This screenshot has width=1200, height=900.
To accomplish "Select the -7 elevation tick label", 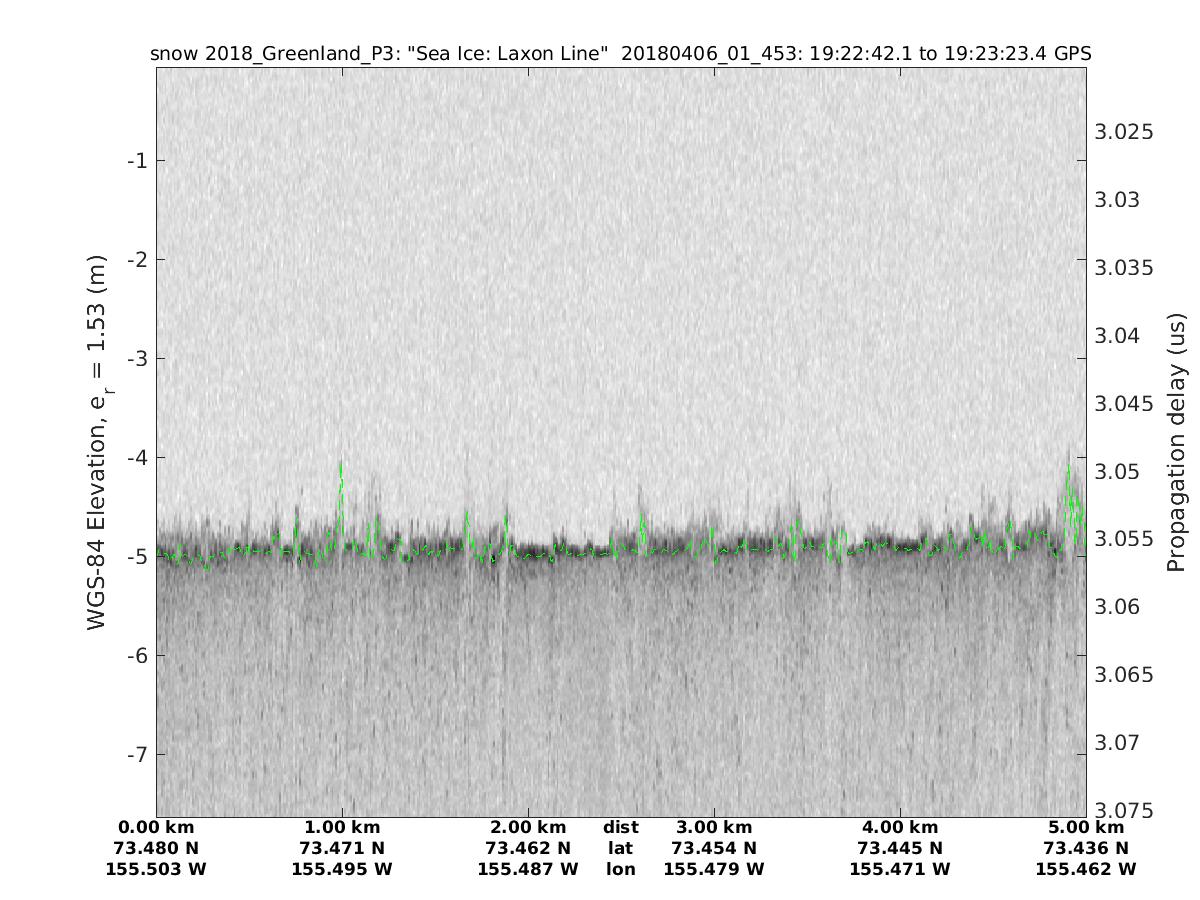I will 138,754.
